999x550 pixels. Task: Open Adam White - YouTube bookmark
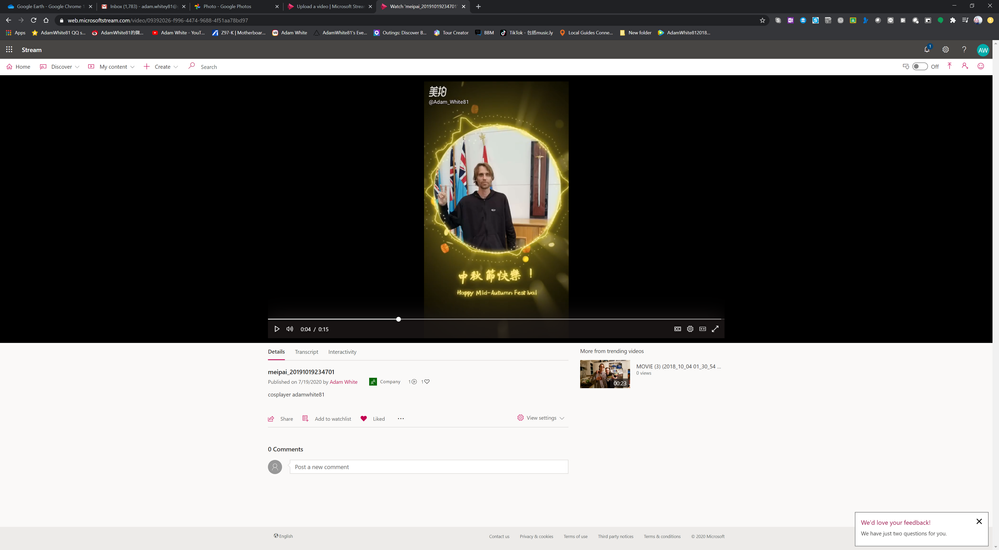pyautogui.click(x=179, y=33)
